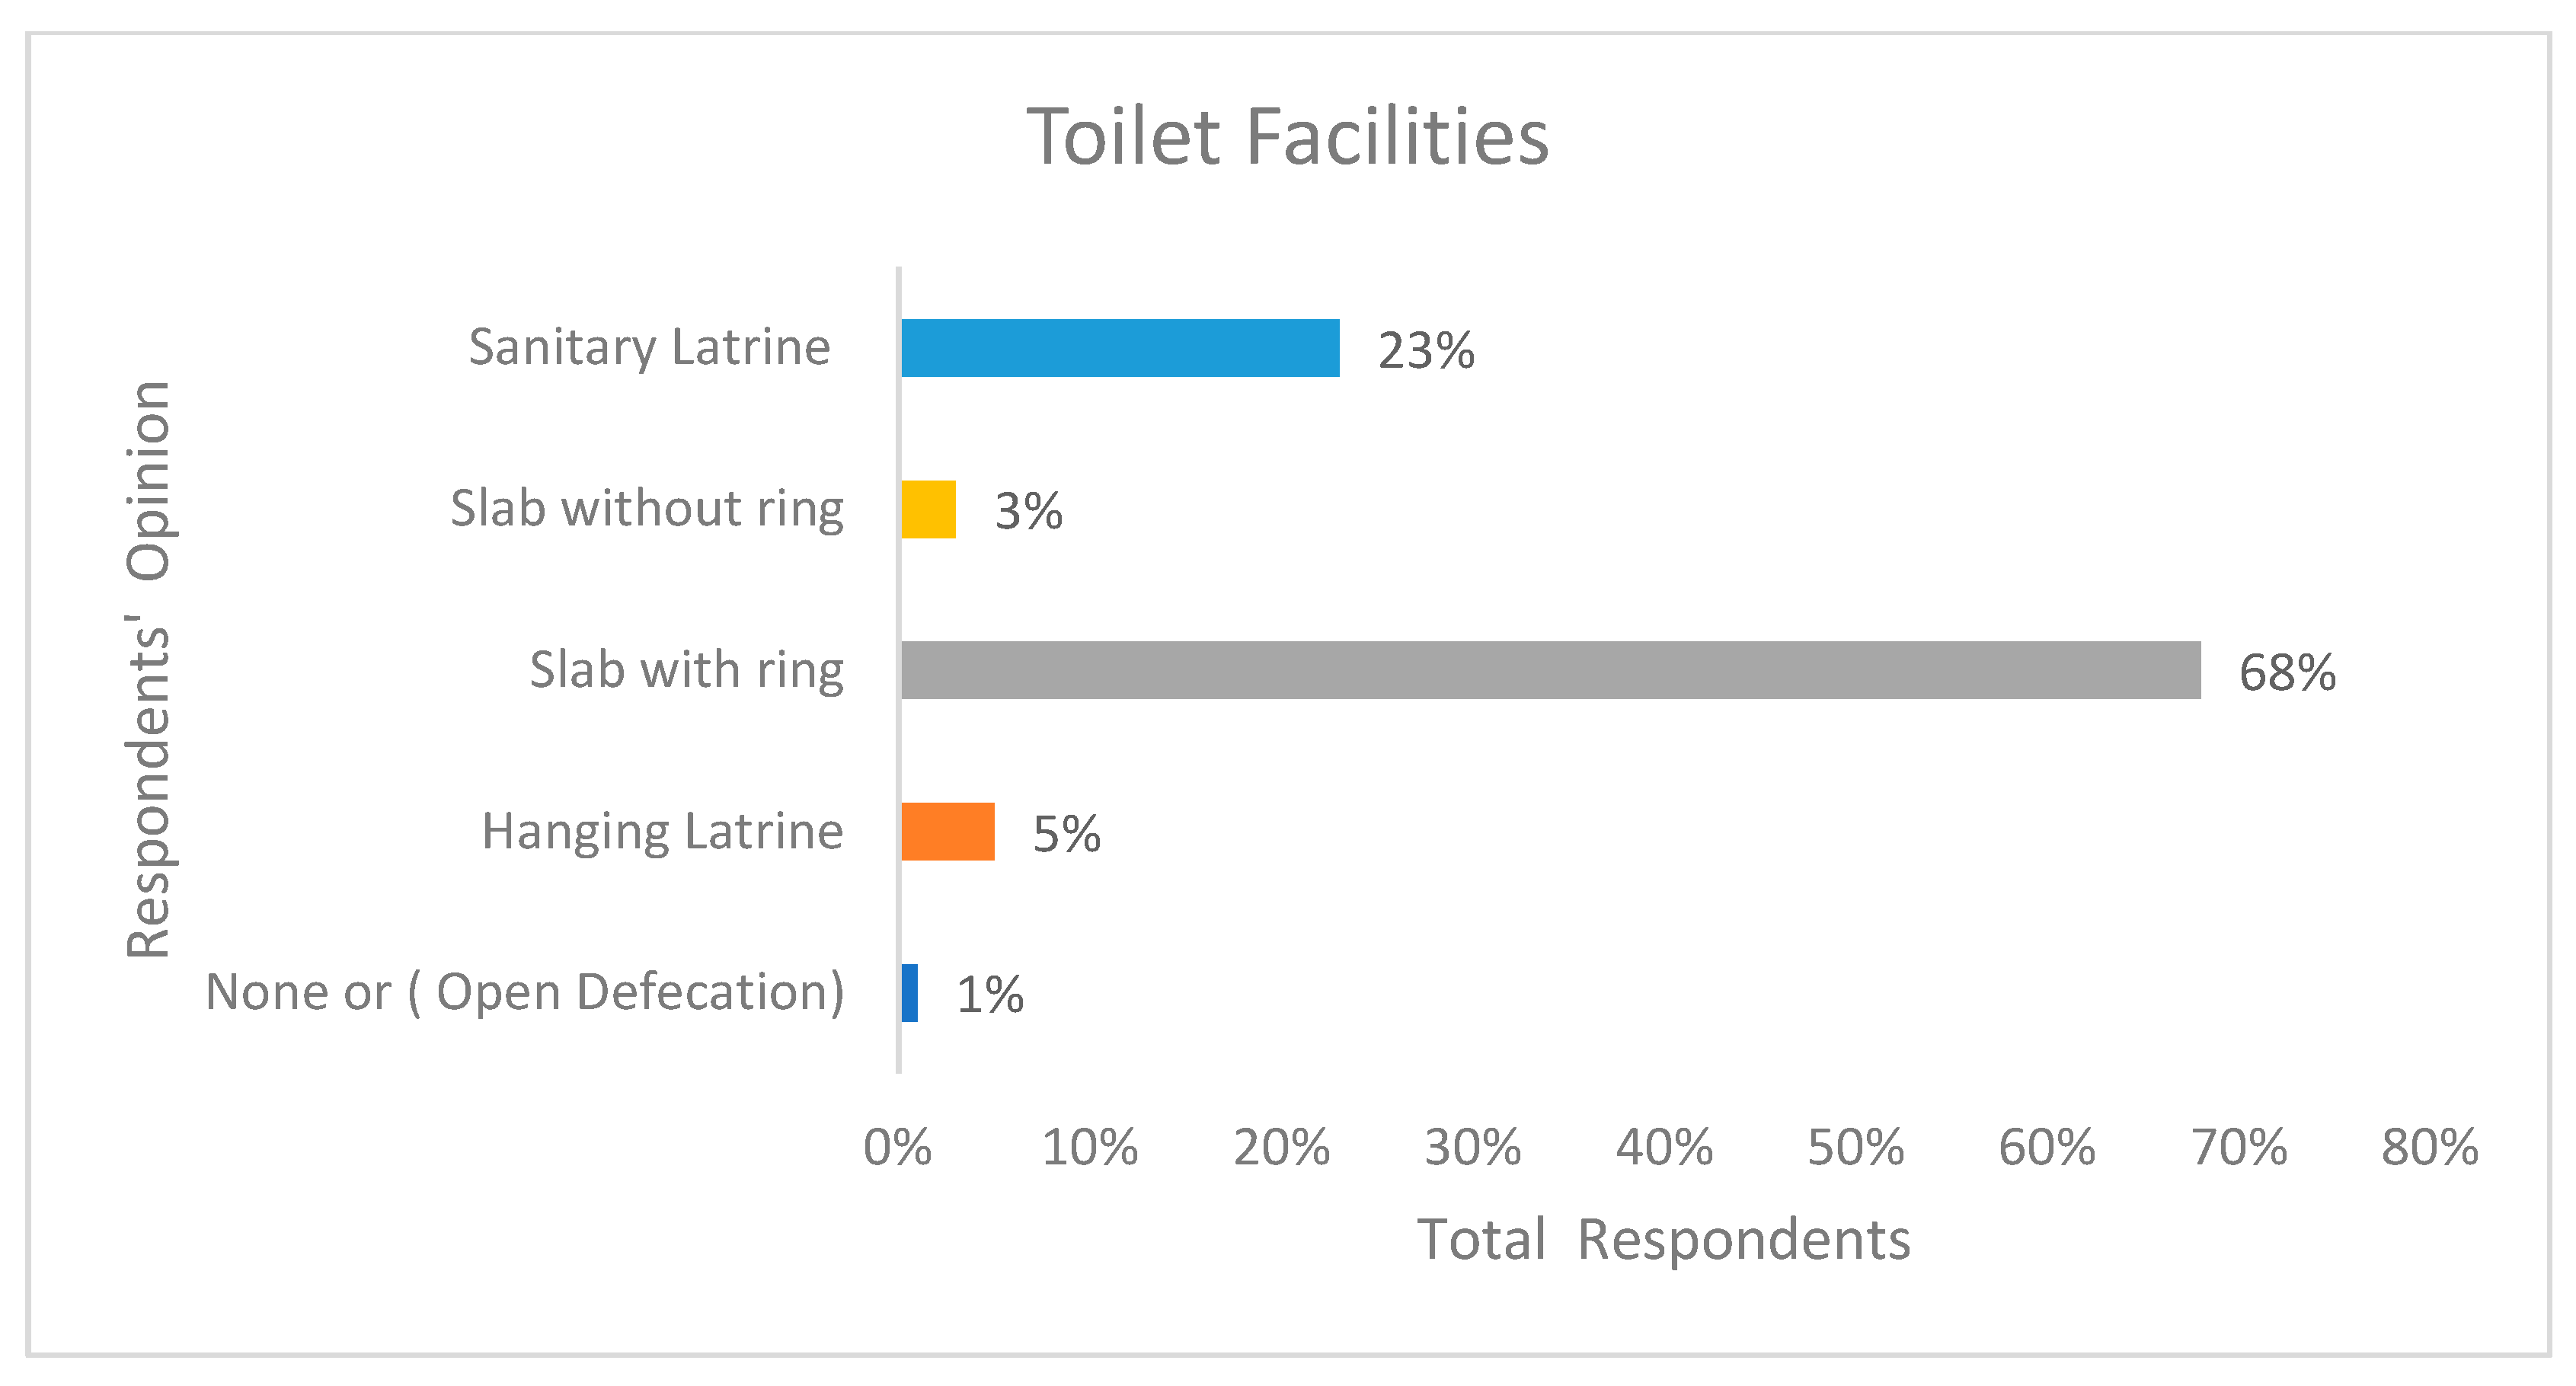This screenshot has width=2576, height=1386.
Task: Click the Toilet Facilities chart title
Action: pos(1287,137)
